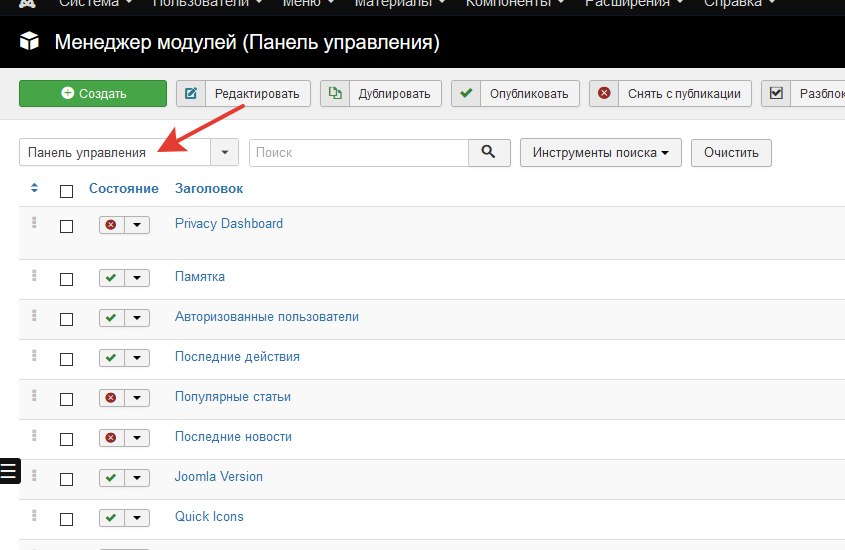Open the Последние новости module
The image size is (845, 550).
233,436
